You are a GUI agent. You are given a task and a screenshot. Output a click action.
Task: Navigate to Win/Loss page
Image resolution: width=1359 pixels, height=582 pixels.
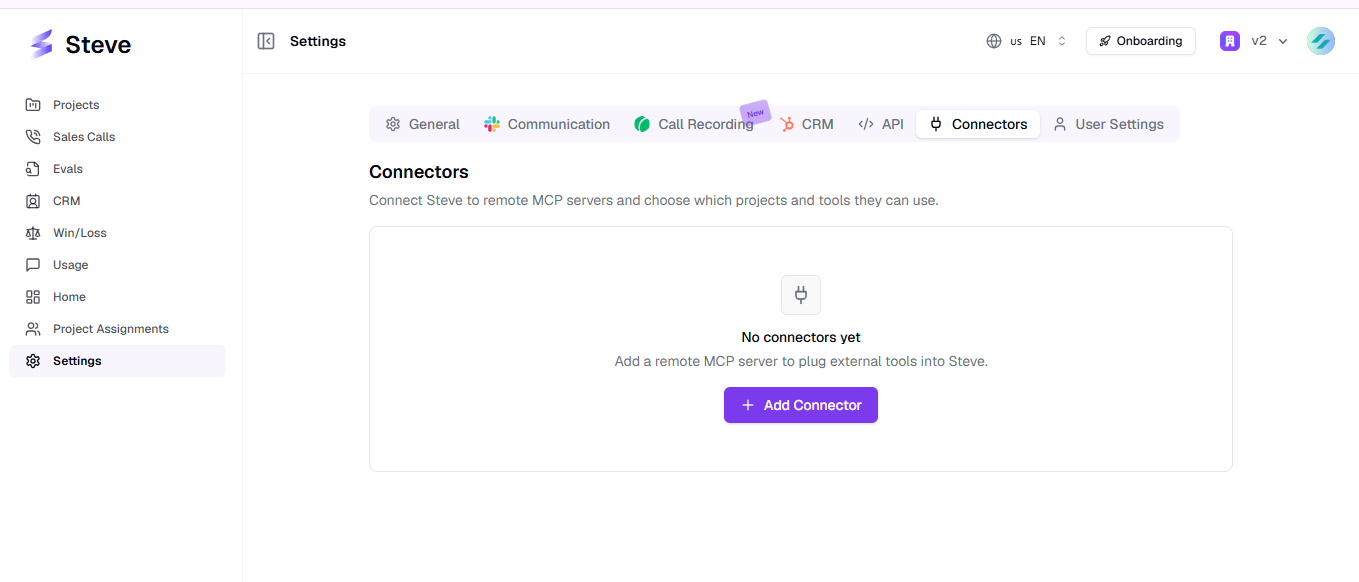coord(117,233)
